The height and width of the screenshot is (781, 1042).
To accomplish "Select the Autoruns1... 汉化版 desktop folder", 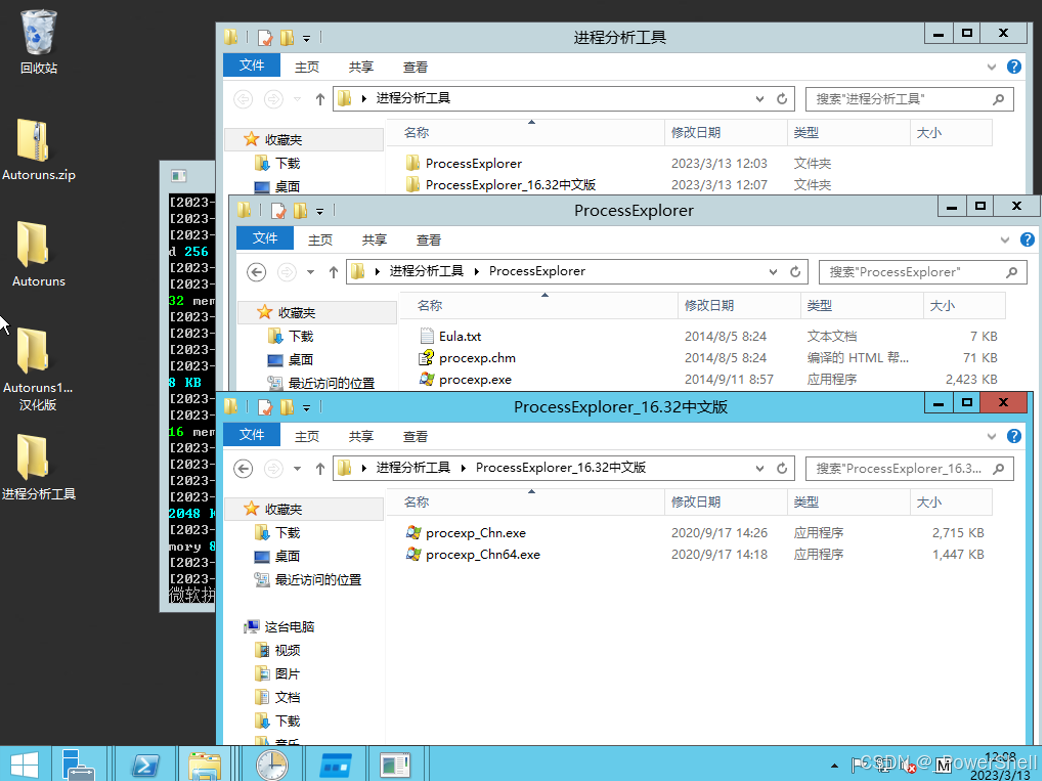I will 38,369.
